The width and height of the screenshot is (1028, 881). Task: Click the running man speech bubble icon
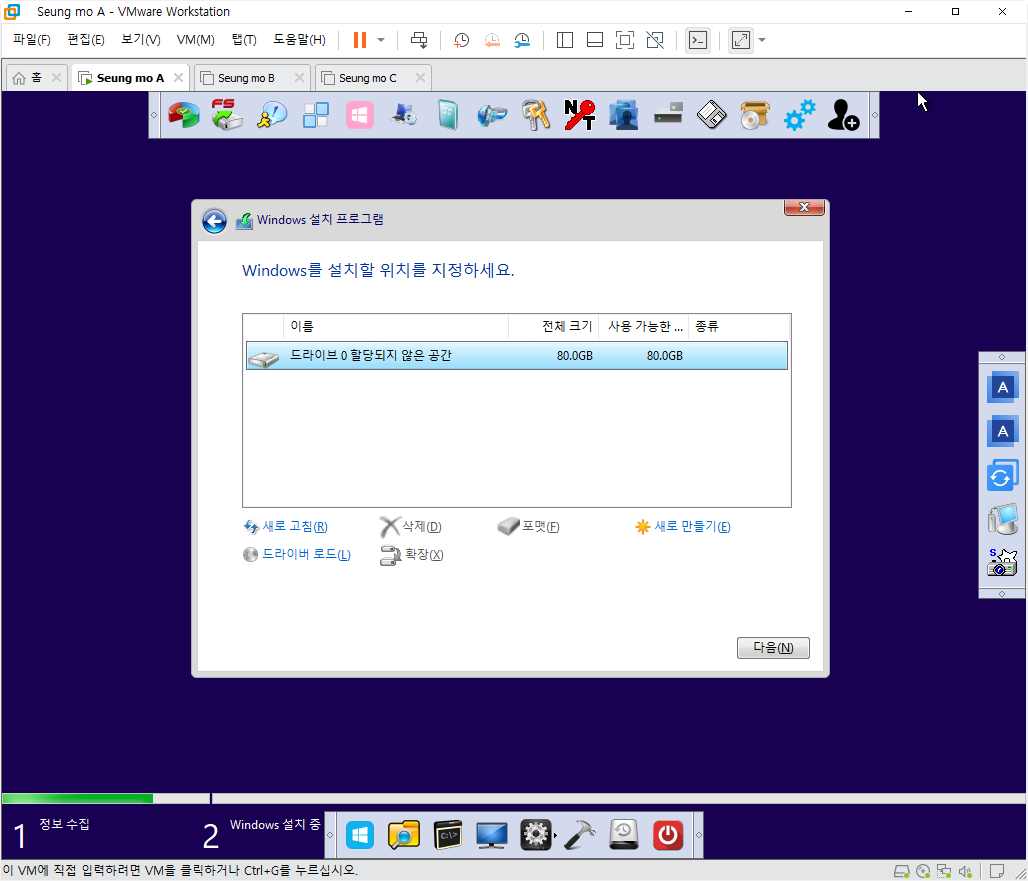click(271, 115)
